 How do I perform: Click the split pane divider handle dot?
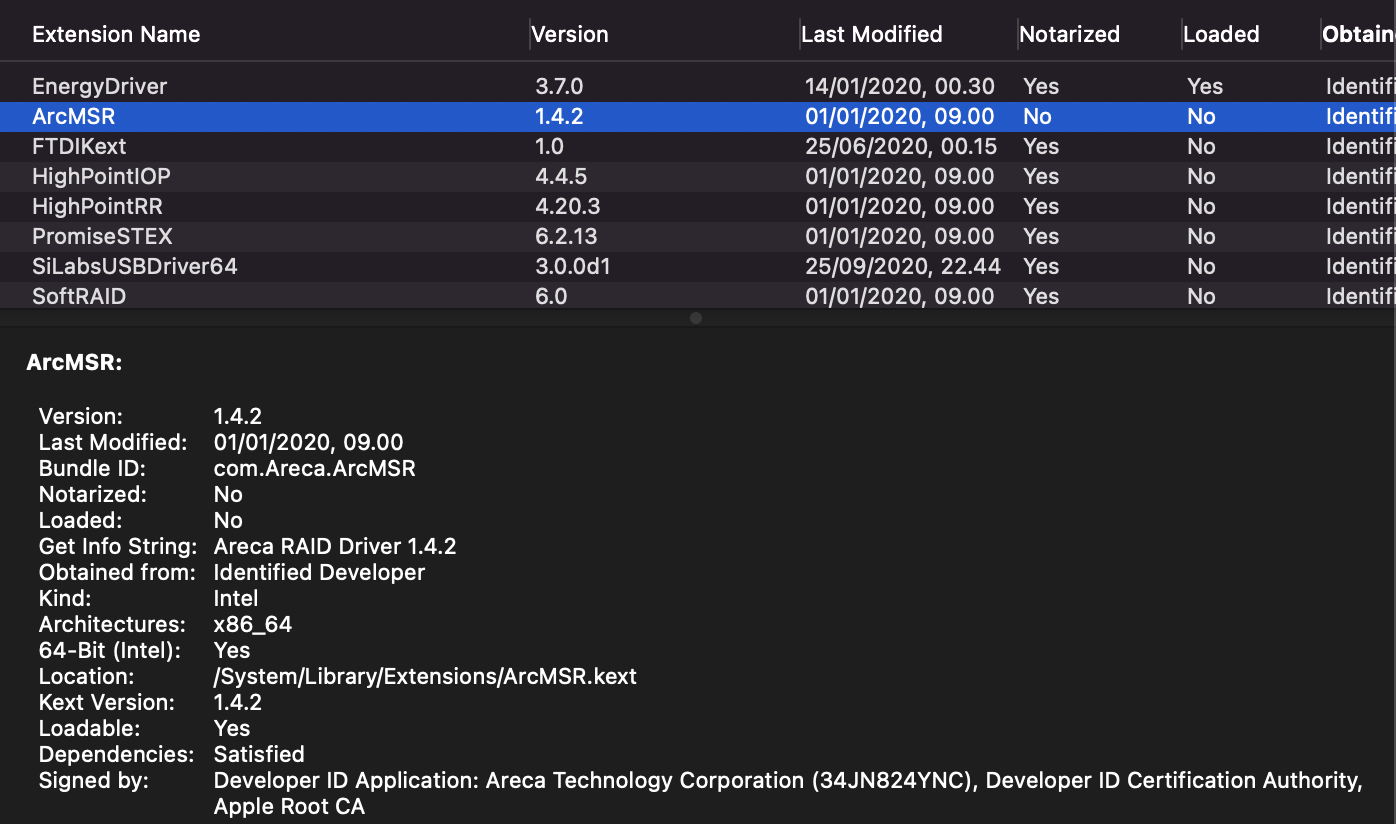[x=696, y=318]
